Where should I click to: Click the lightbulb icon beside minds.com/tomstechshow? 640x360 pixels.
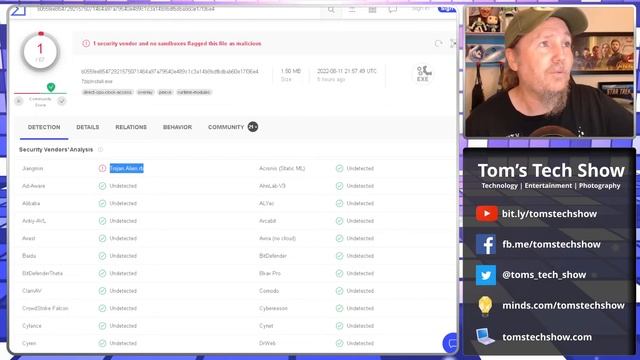pos(485,306)
